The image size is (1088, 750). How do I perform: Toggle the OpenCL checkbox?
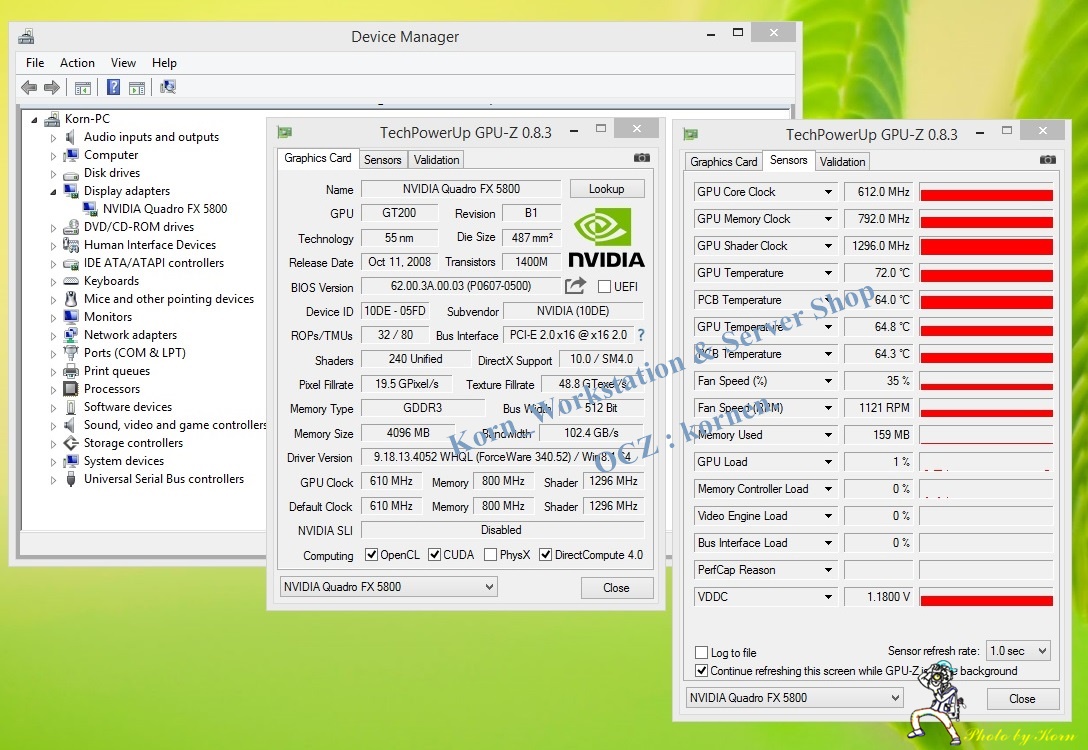click(371, 554)
